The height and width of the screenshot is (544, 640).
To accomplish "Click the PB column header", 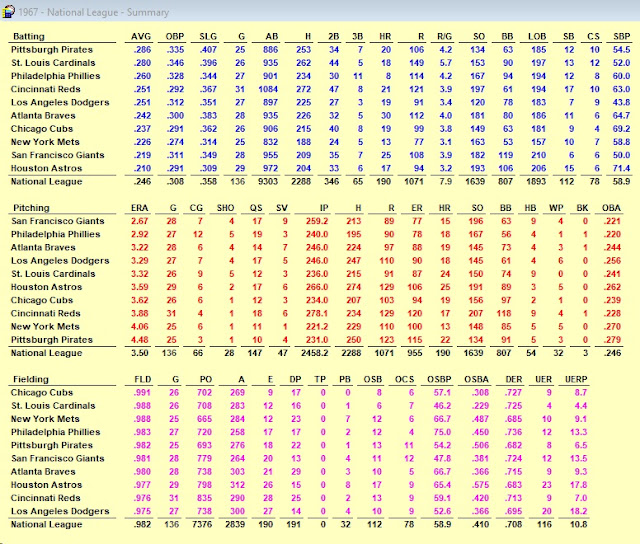I will pos(344,379).
